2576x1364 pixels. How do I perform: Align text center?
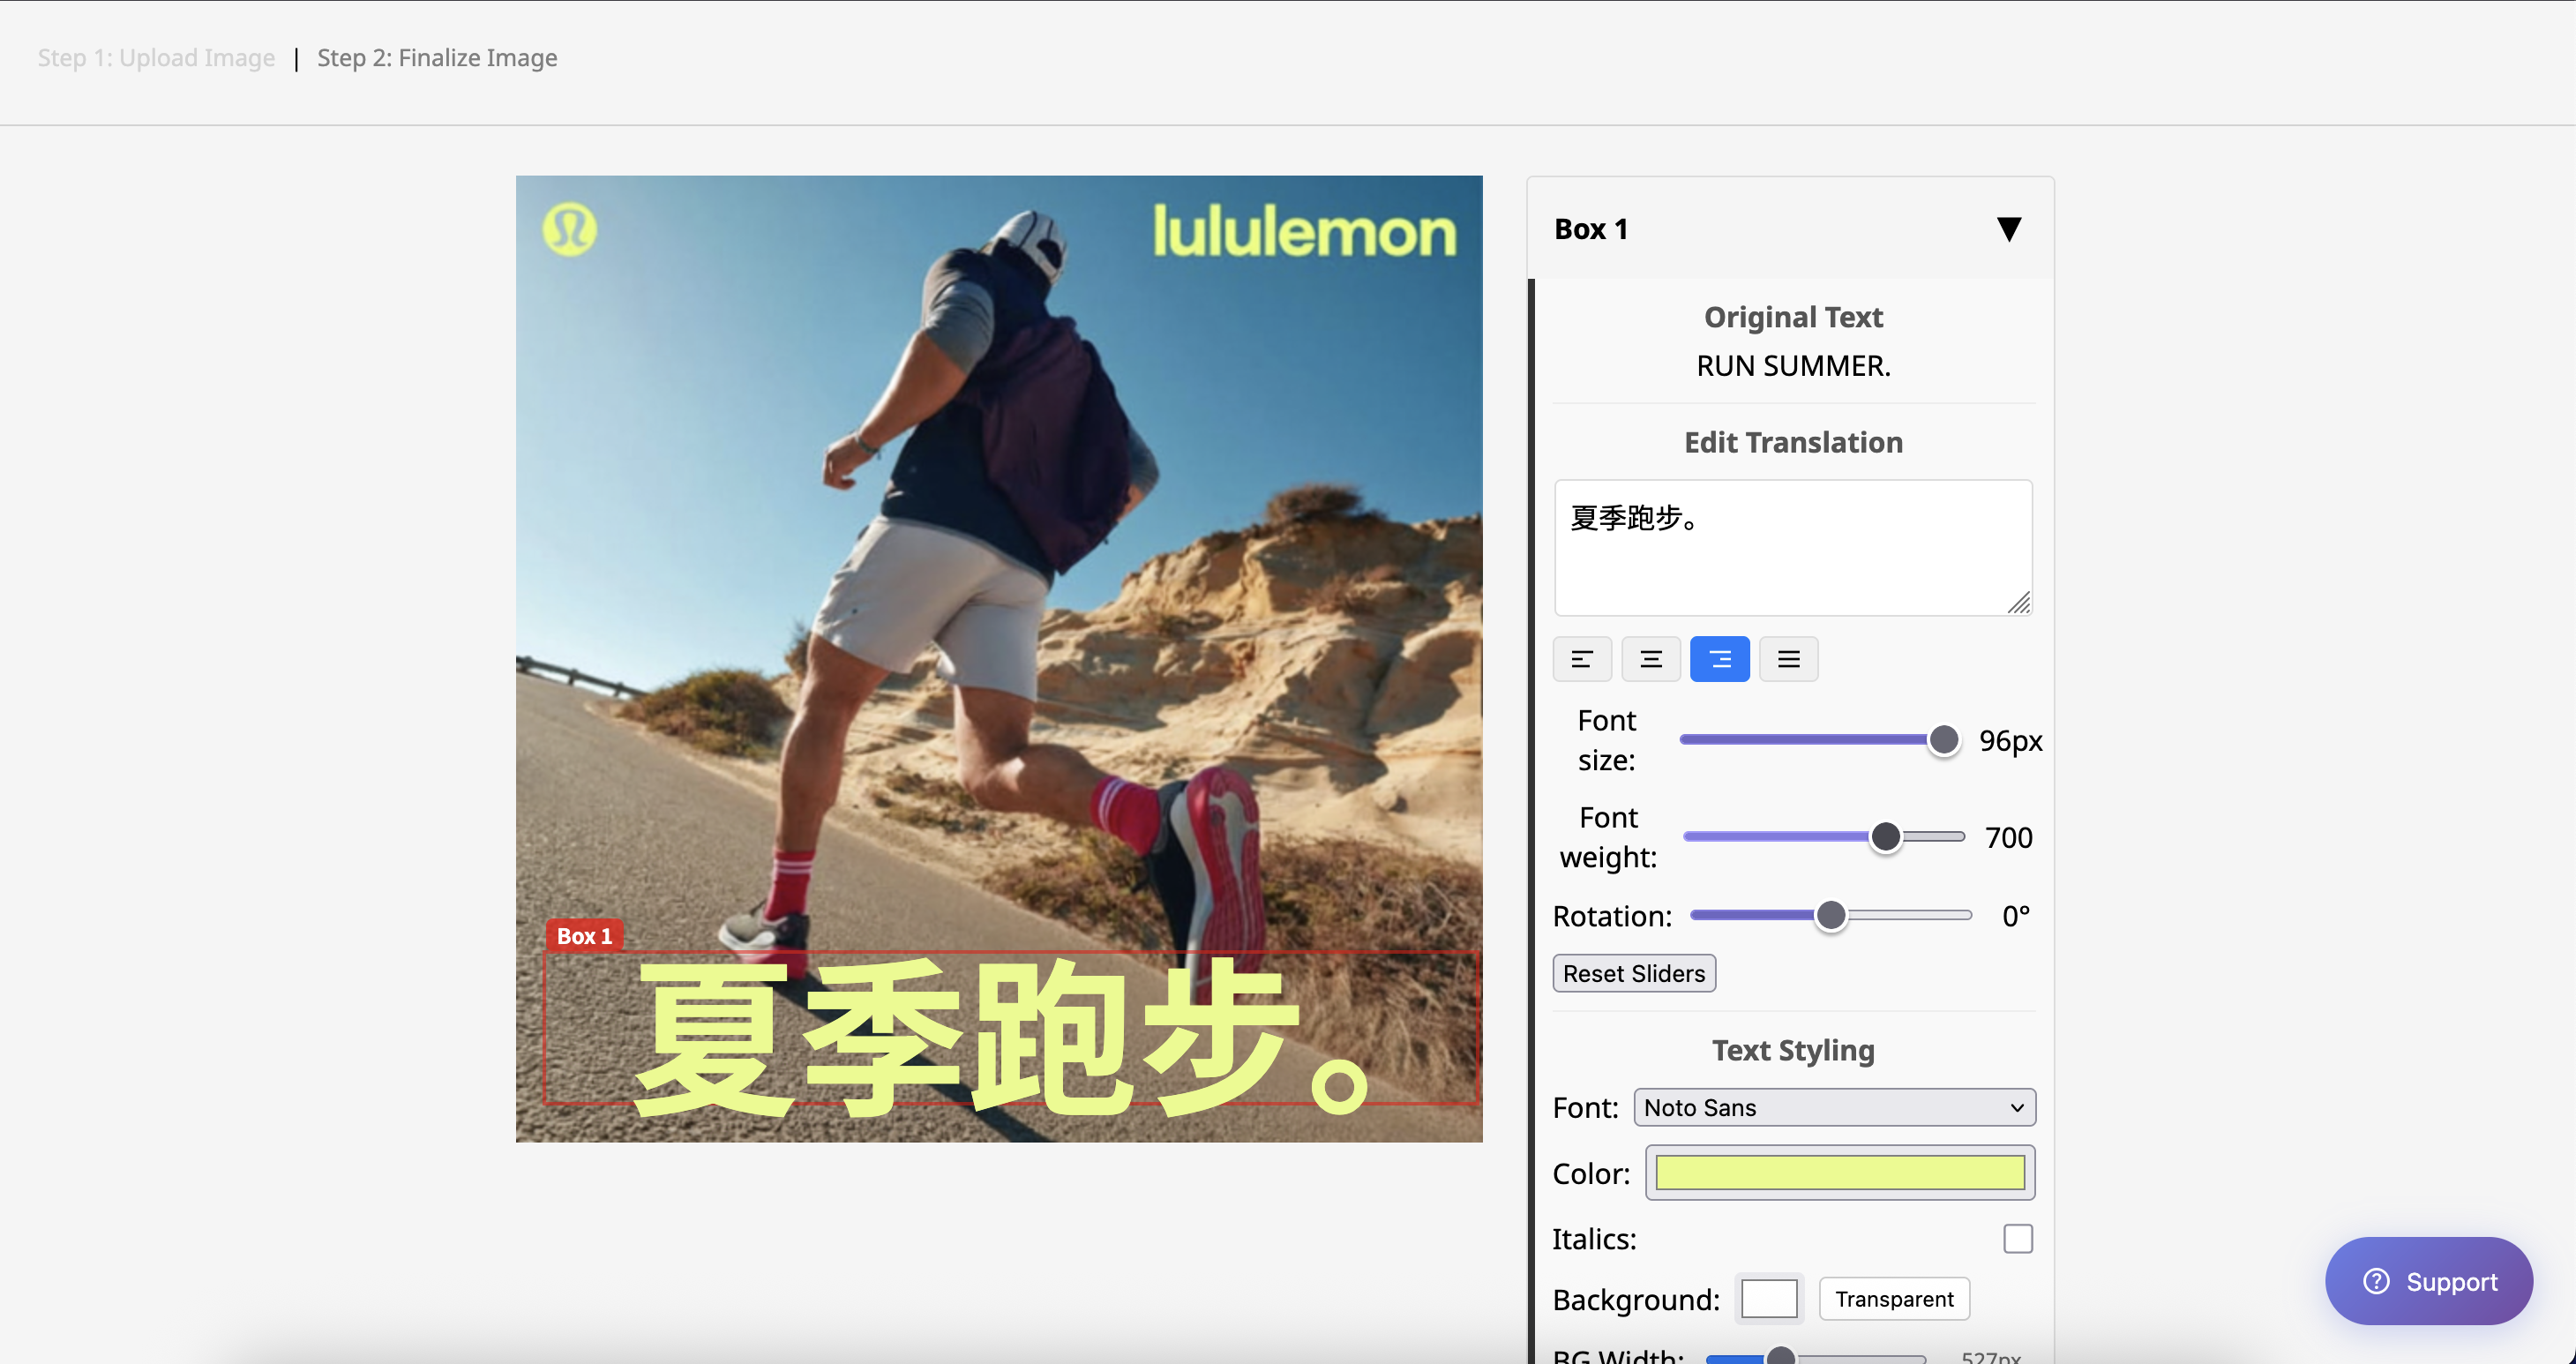(x=1651, y=659)
